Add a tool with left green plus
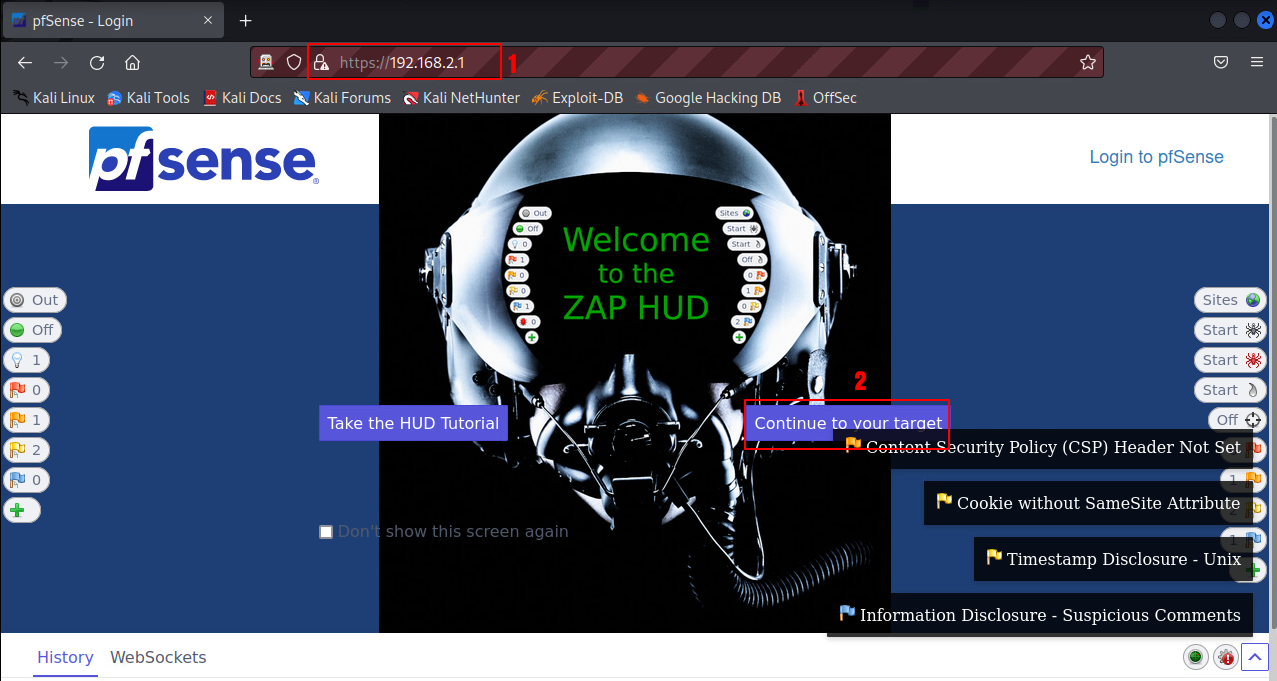 click(21, 510)
